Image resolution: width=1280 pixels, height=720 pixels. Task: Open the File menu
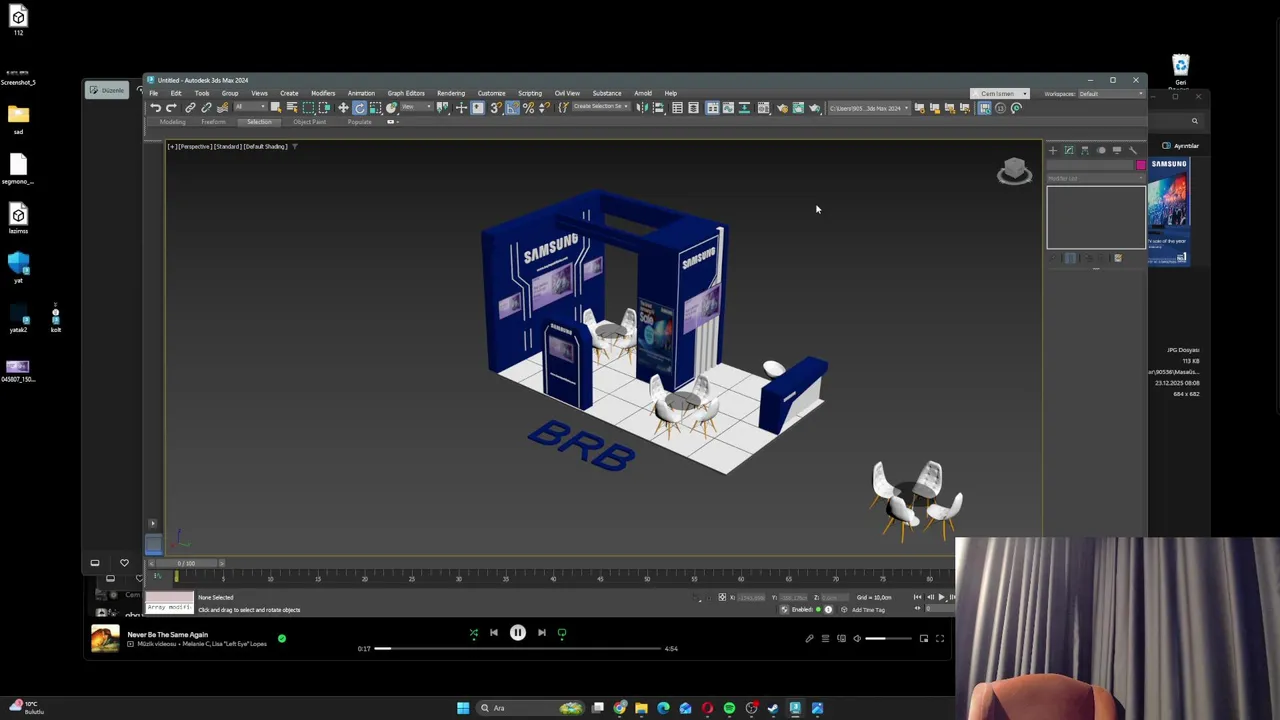(153, 94)
